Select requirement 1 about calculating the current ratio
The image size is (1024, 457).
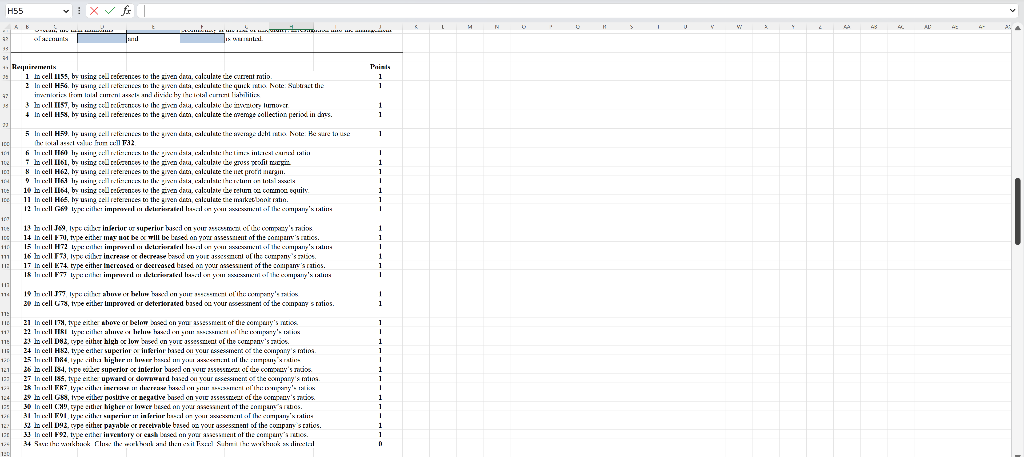coord(153,76)
